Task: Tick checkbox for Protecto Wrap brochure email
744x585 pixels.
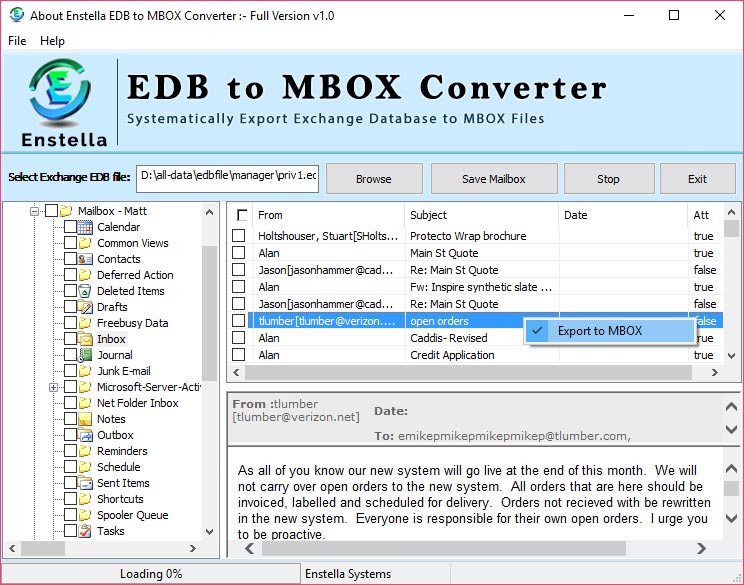Action: pyautogui.click(x=239, y=236)
